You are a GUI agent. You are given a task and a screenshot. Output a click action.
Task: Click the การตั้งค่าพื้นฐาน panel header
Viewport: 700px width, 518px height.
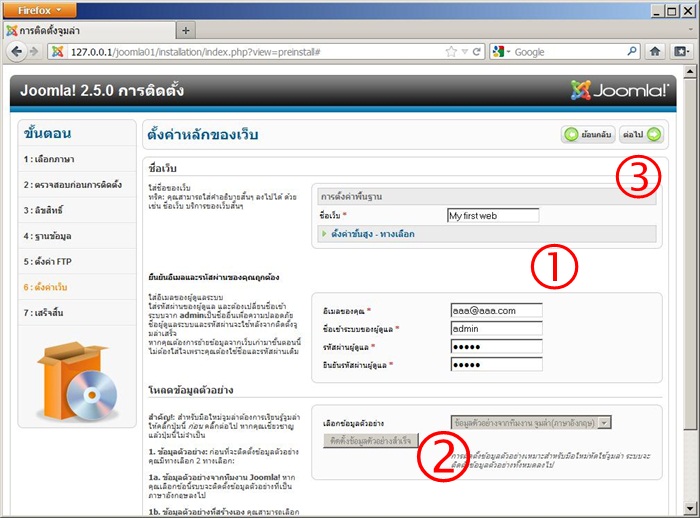[487, 196]
